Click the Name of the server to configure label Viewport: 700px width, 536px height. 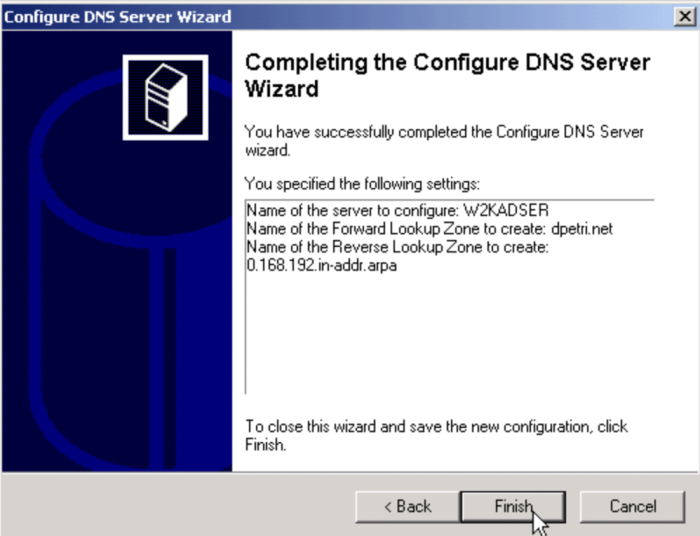353,210
